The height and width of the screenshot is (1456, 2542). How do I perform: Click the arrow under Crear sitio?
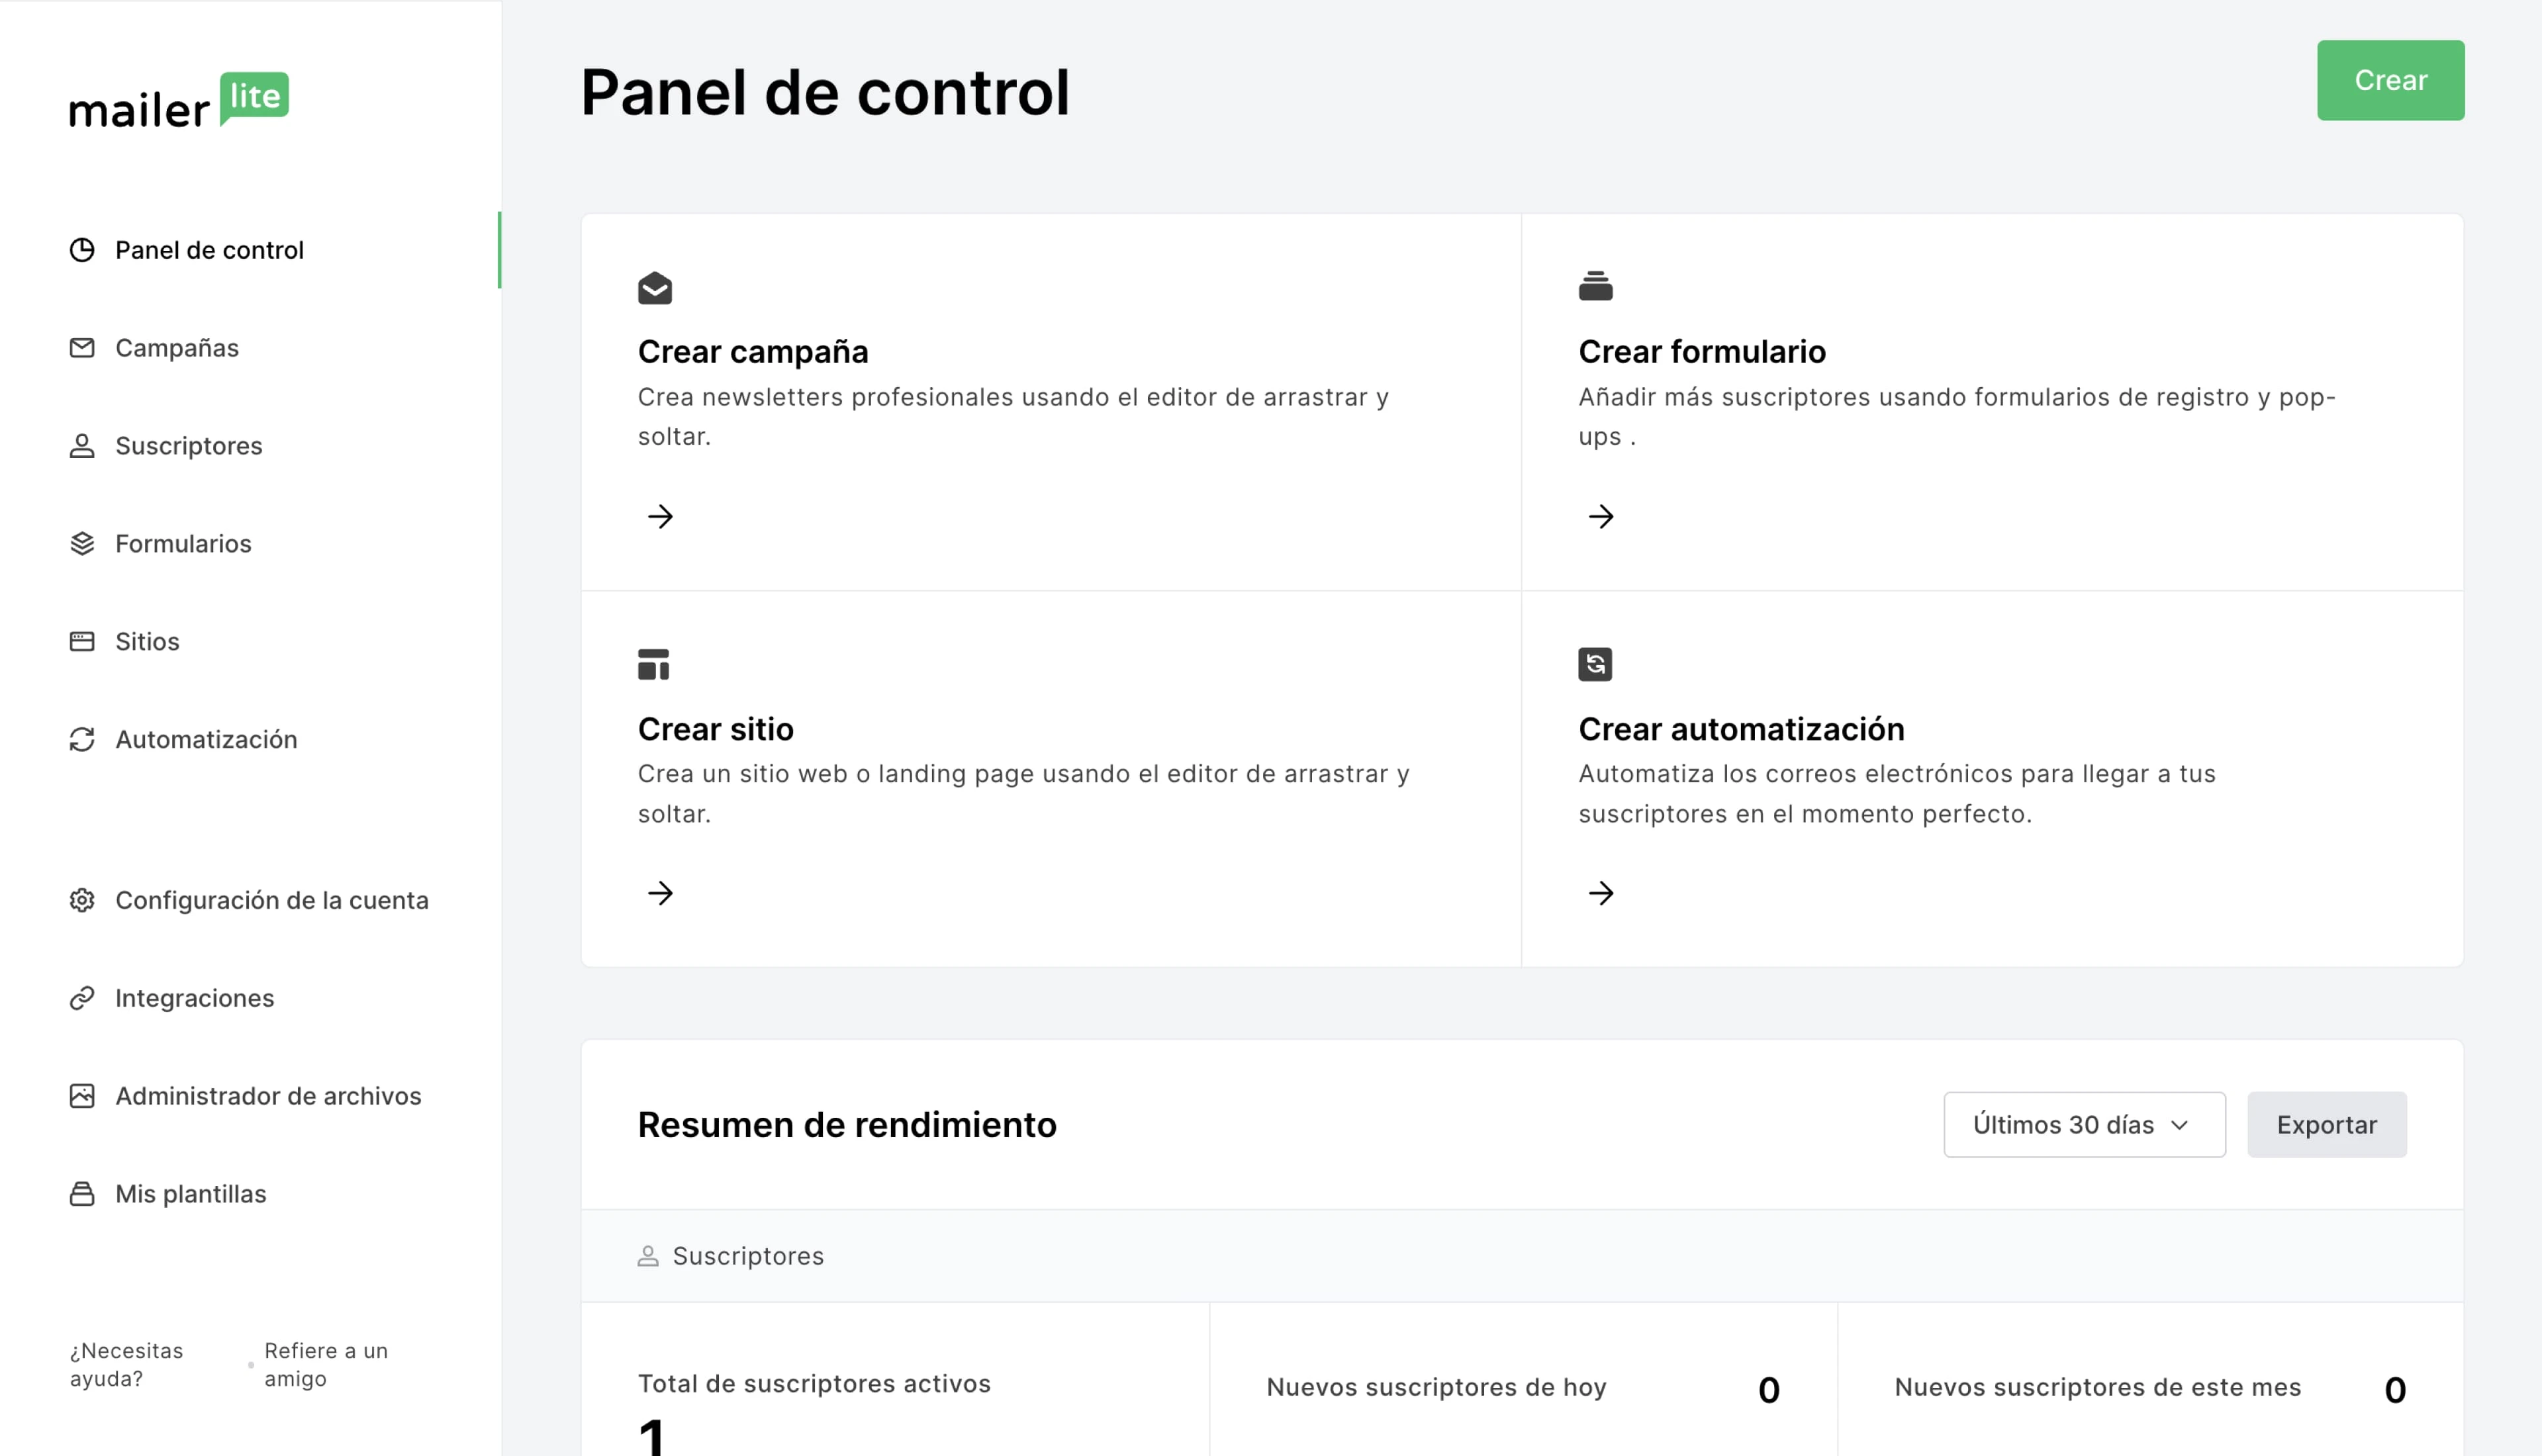(x=660, y=893)
